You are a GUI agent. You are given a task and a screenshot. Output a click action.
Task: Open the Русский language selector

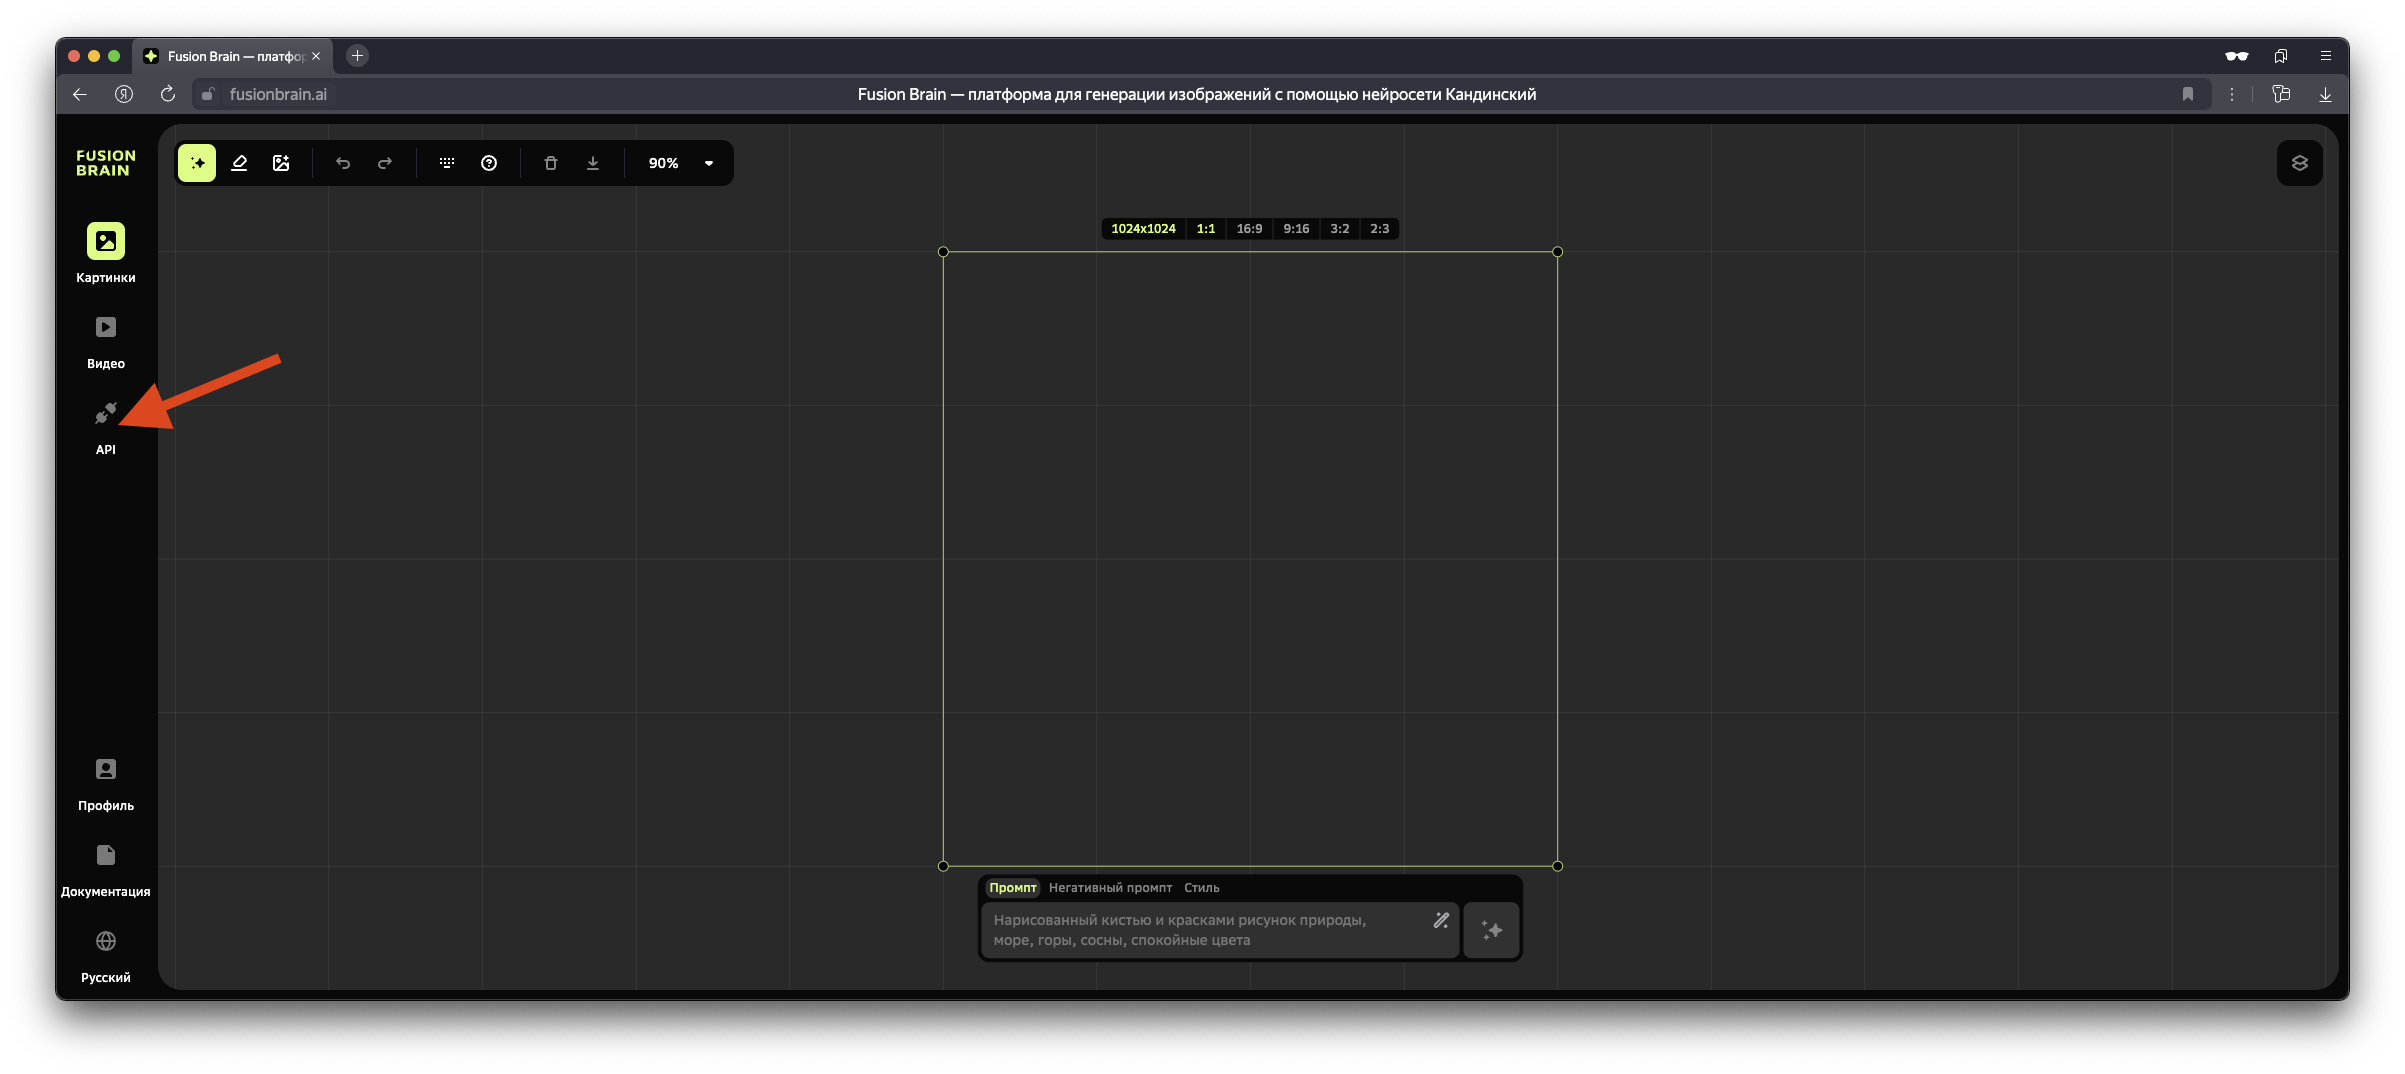pyautogui.click(x=106, y=955)
